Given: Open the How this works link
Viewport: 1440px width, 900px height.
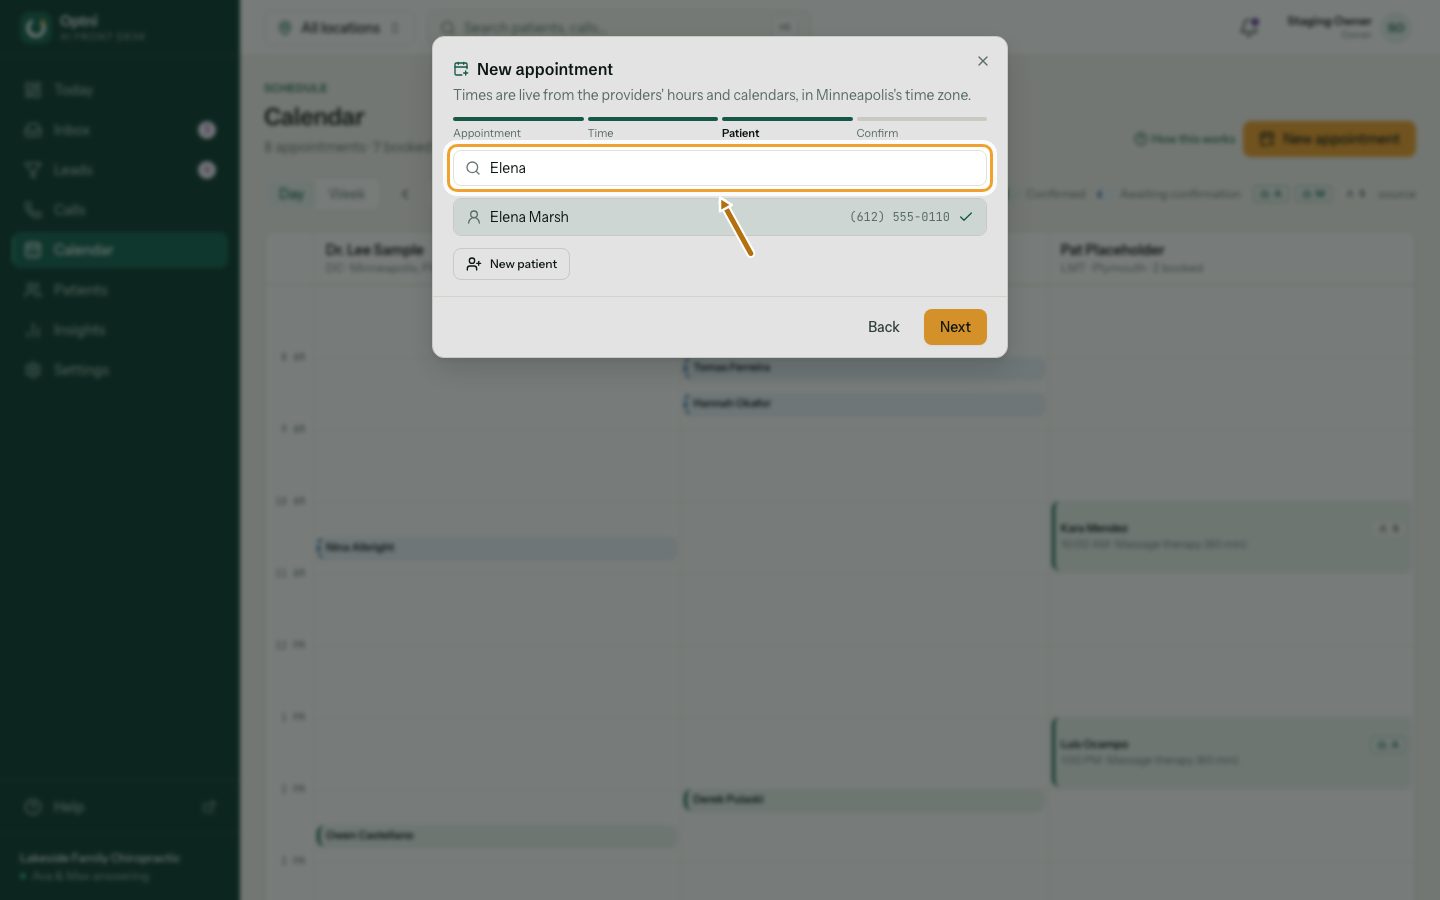Looking at the screenshot, I should [1184, 139].
